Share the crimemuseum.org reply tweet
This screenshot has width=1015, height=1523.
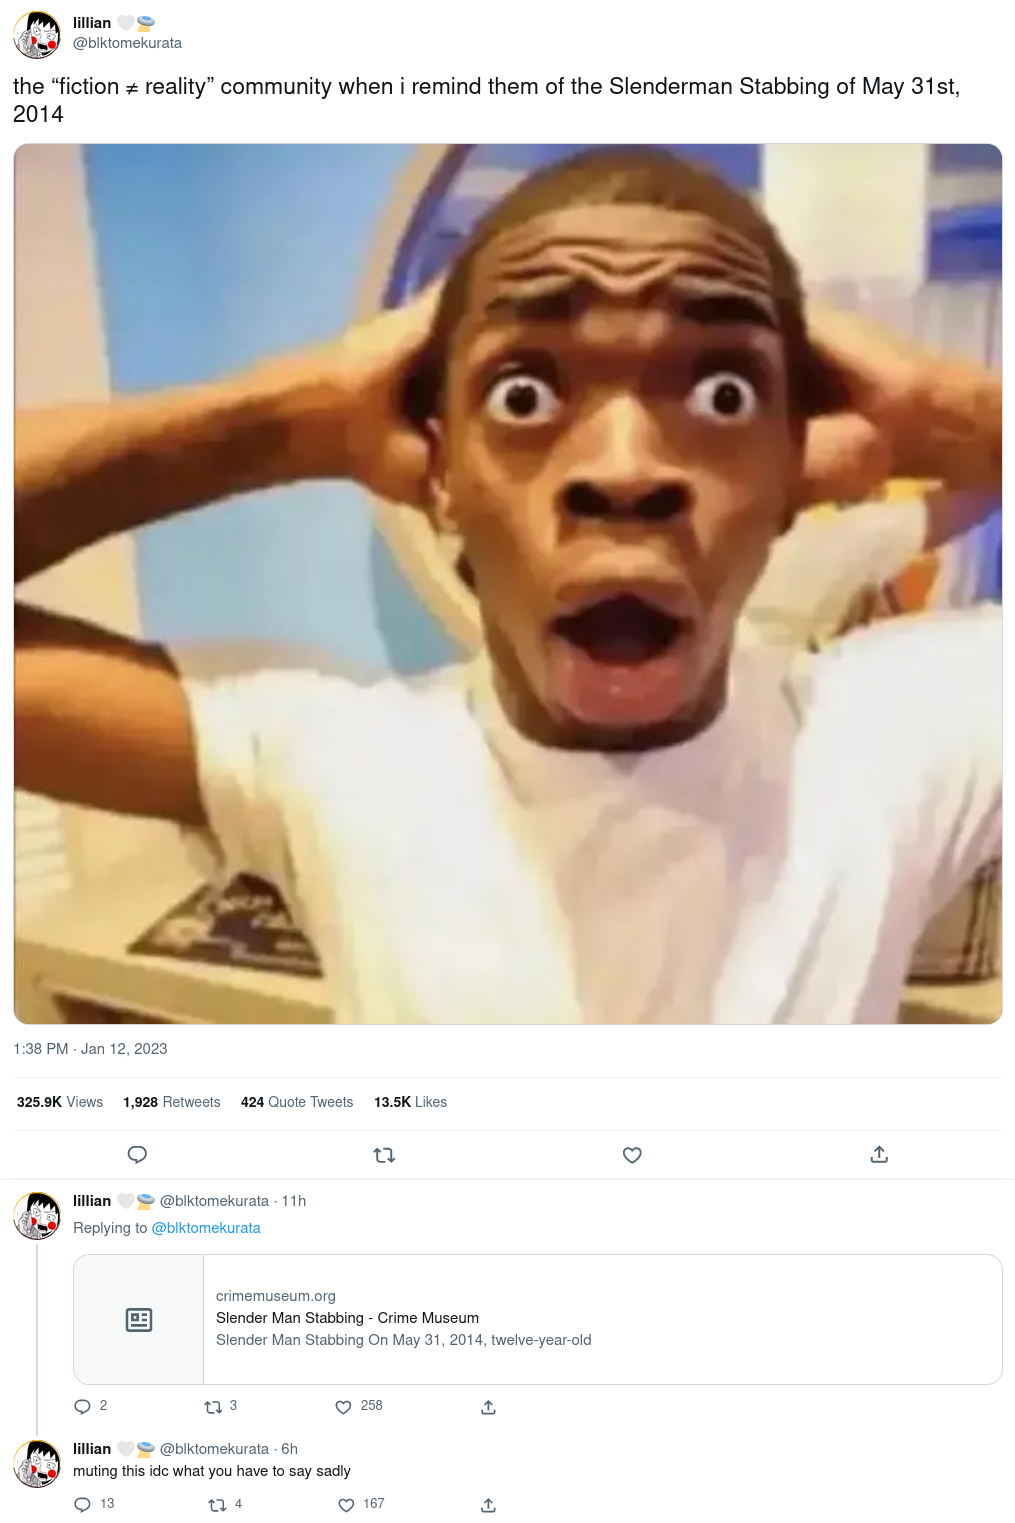click(x=488, y=1407)
